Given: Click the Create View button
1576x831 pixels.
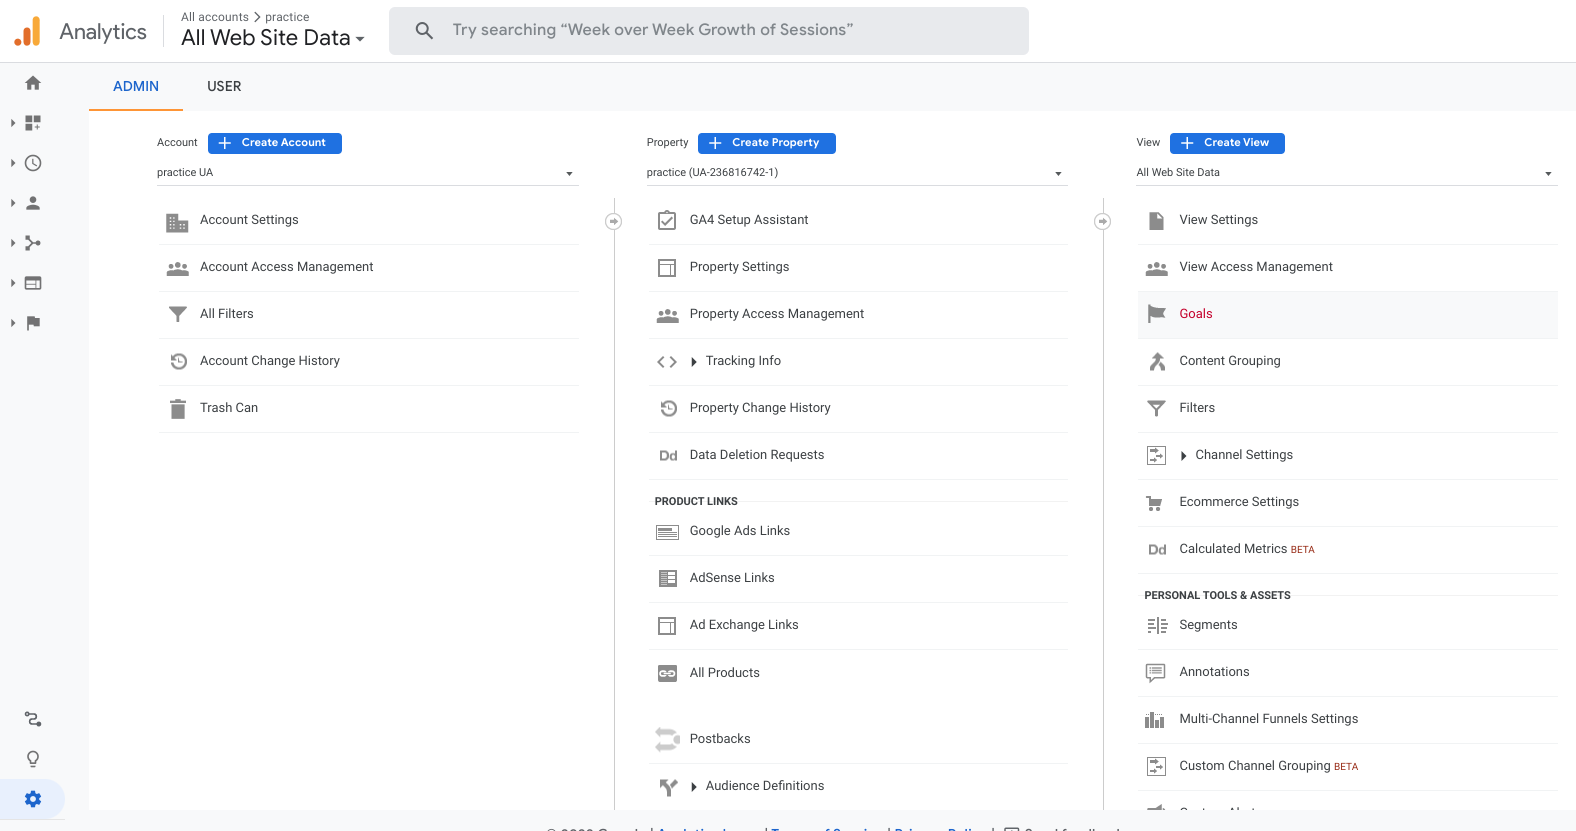Looking at the screenshot, I should point(1227,143).
